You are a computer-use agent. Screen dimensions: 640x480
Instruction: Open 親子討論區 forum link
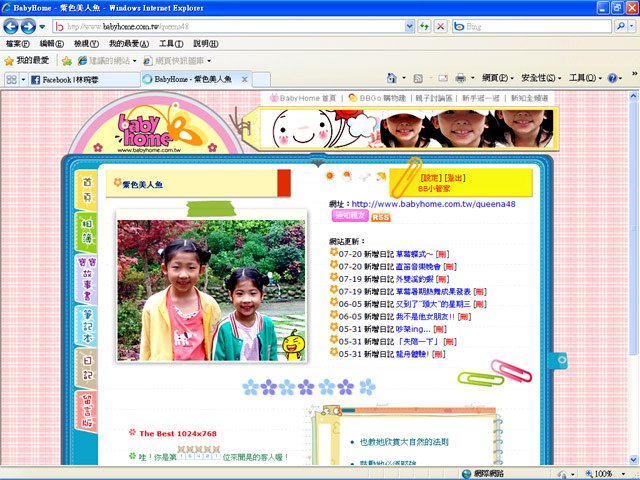click(x=434, y=98)
